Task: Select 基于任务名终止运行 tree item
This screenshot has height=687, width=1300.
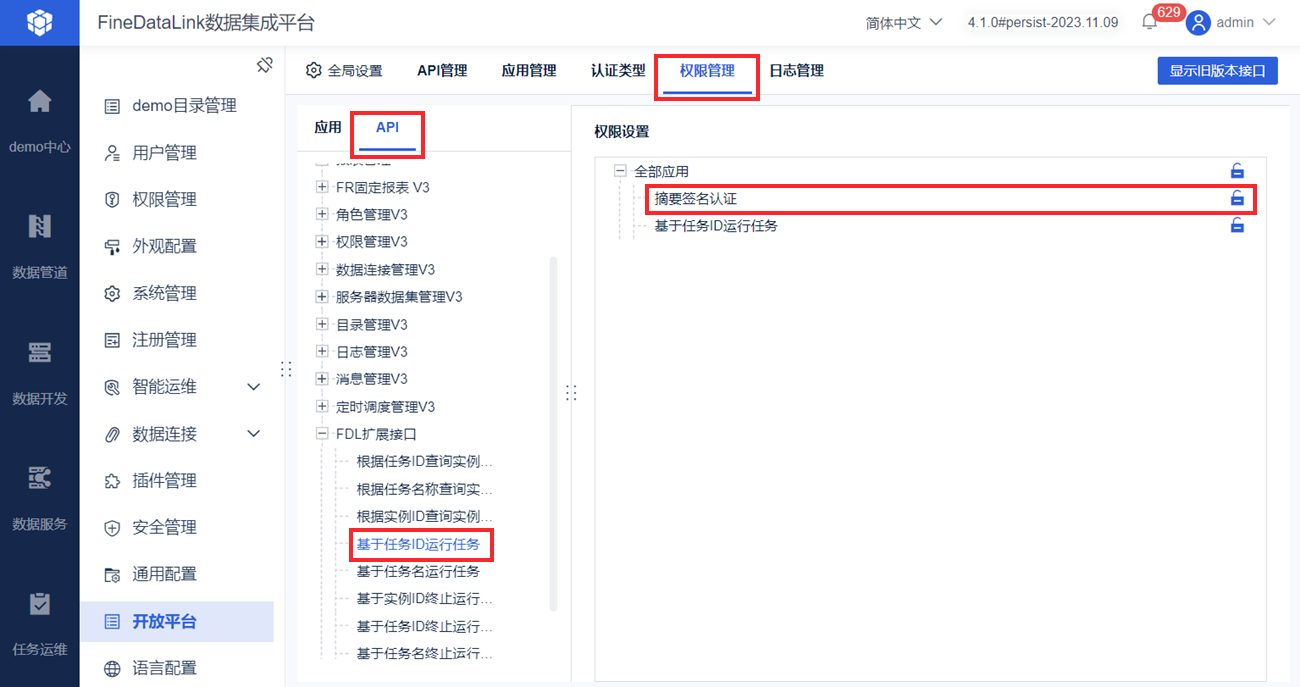Action: tap(425, 654)
